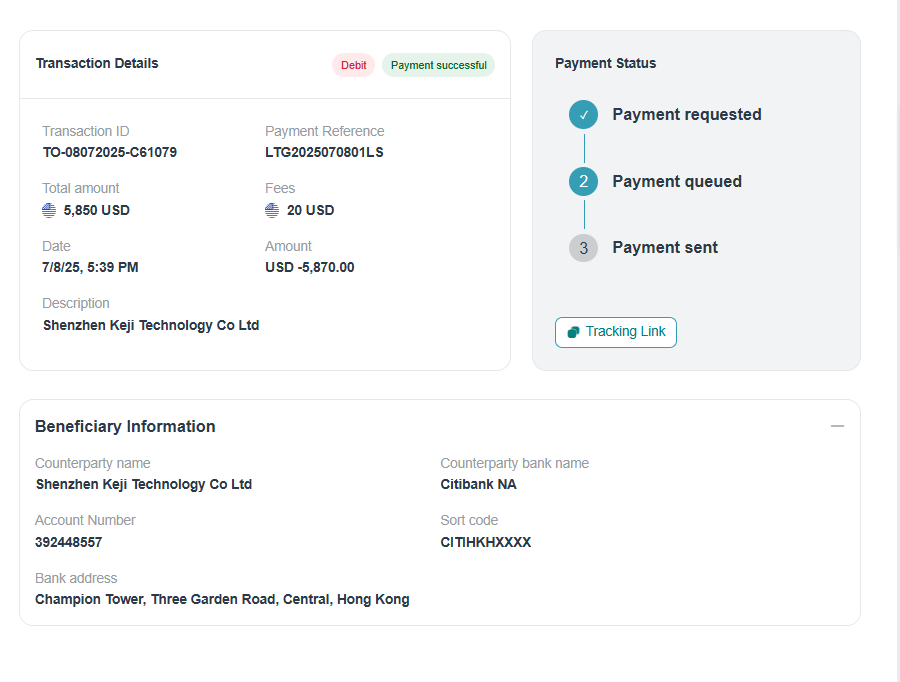
Task: Select the step 3 Payment sent circle
Action: [x=583, y=248]
